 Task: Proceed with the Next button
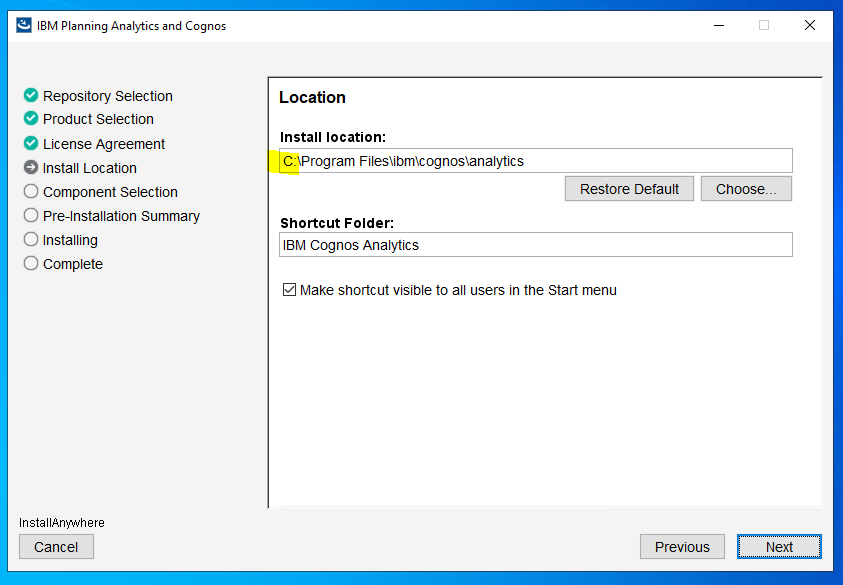(x=779, y=547)
